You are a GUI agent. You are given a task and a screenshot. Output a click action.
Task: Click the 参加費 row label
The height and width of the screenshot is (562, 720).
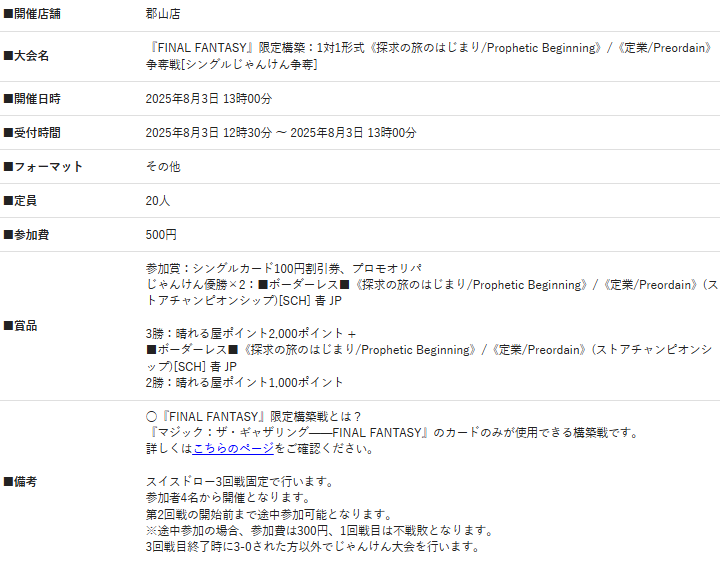[27, 235]
